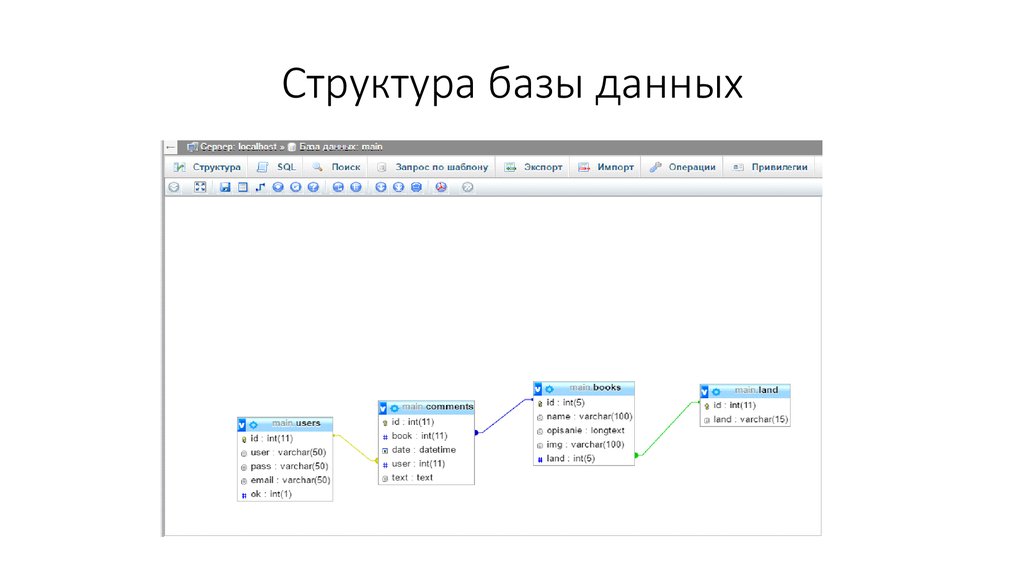The image size is (1024, 574).
Task: Click 'date : datetime' row
Action: (426, 450)
